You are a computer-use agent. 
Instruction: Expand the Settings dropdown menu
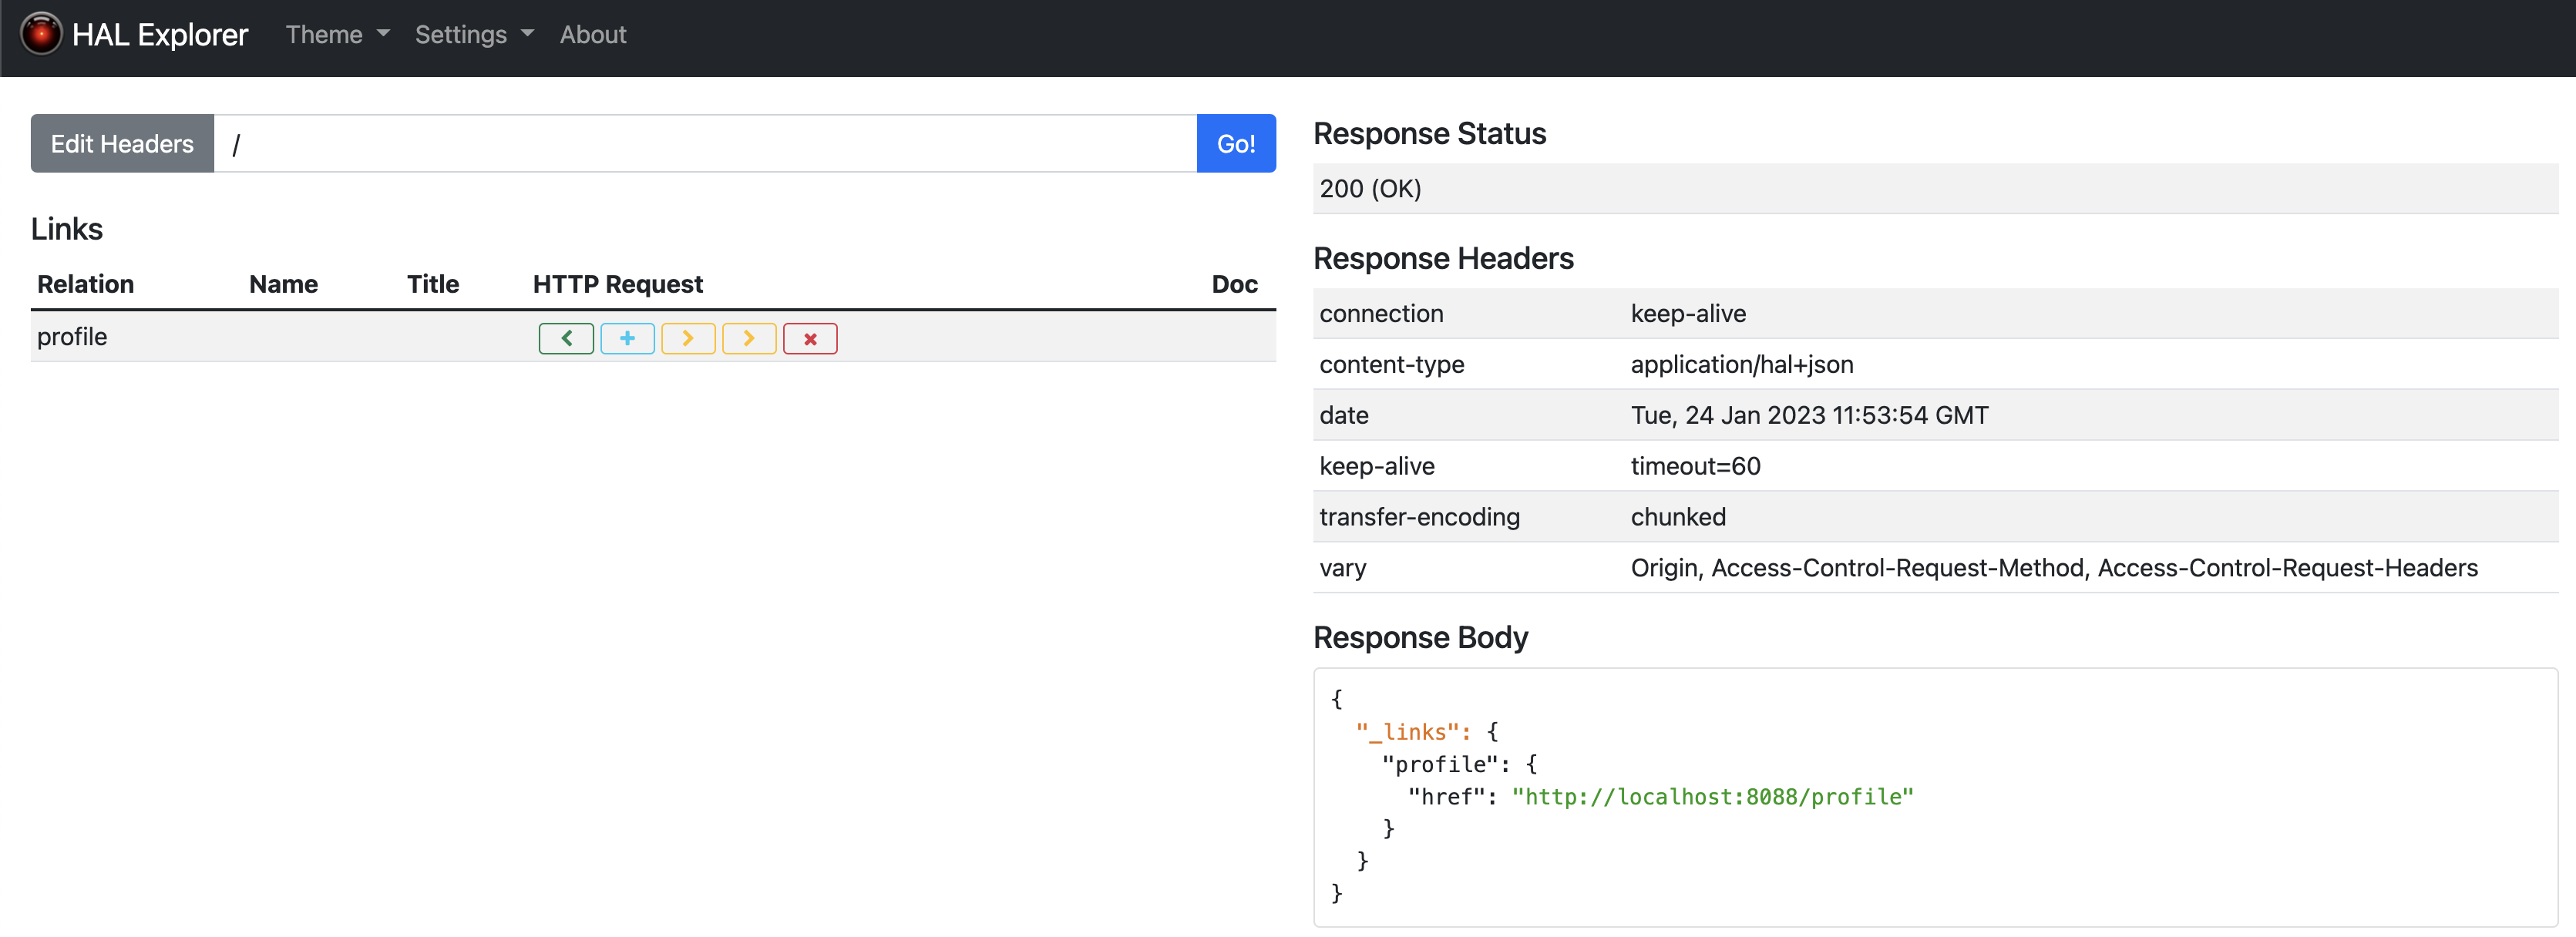pos(474,35)
